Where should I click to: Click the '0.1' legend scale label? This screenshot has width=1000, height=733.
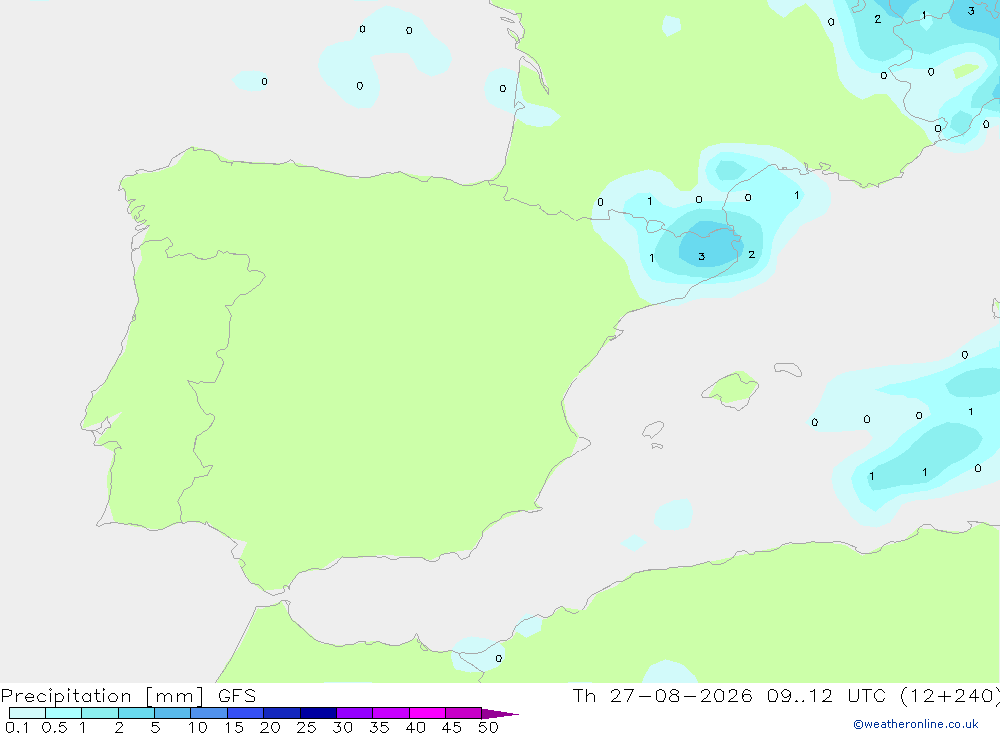coord(17,727)
